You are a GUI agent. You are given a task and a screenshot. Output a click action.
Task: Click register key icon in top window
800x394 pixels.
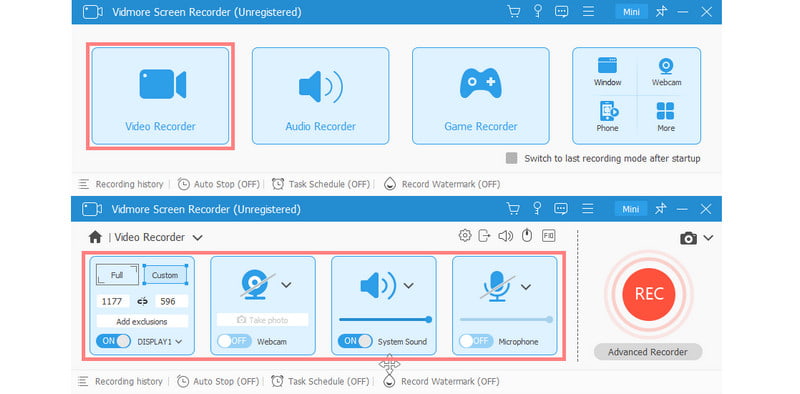(x=537, y=11)
